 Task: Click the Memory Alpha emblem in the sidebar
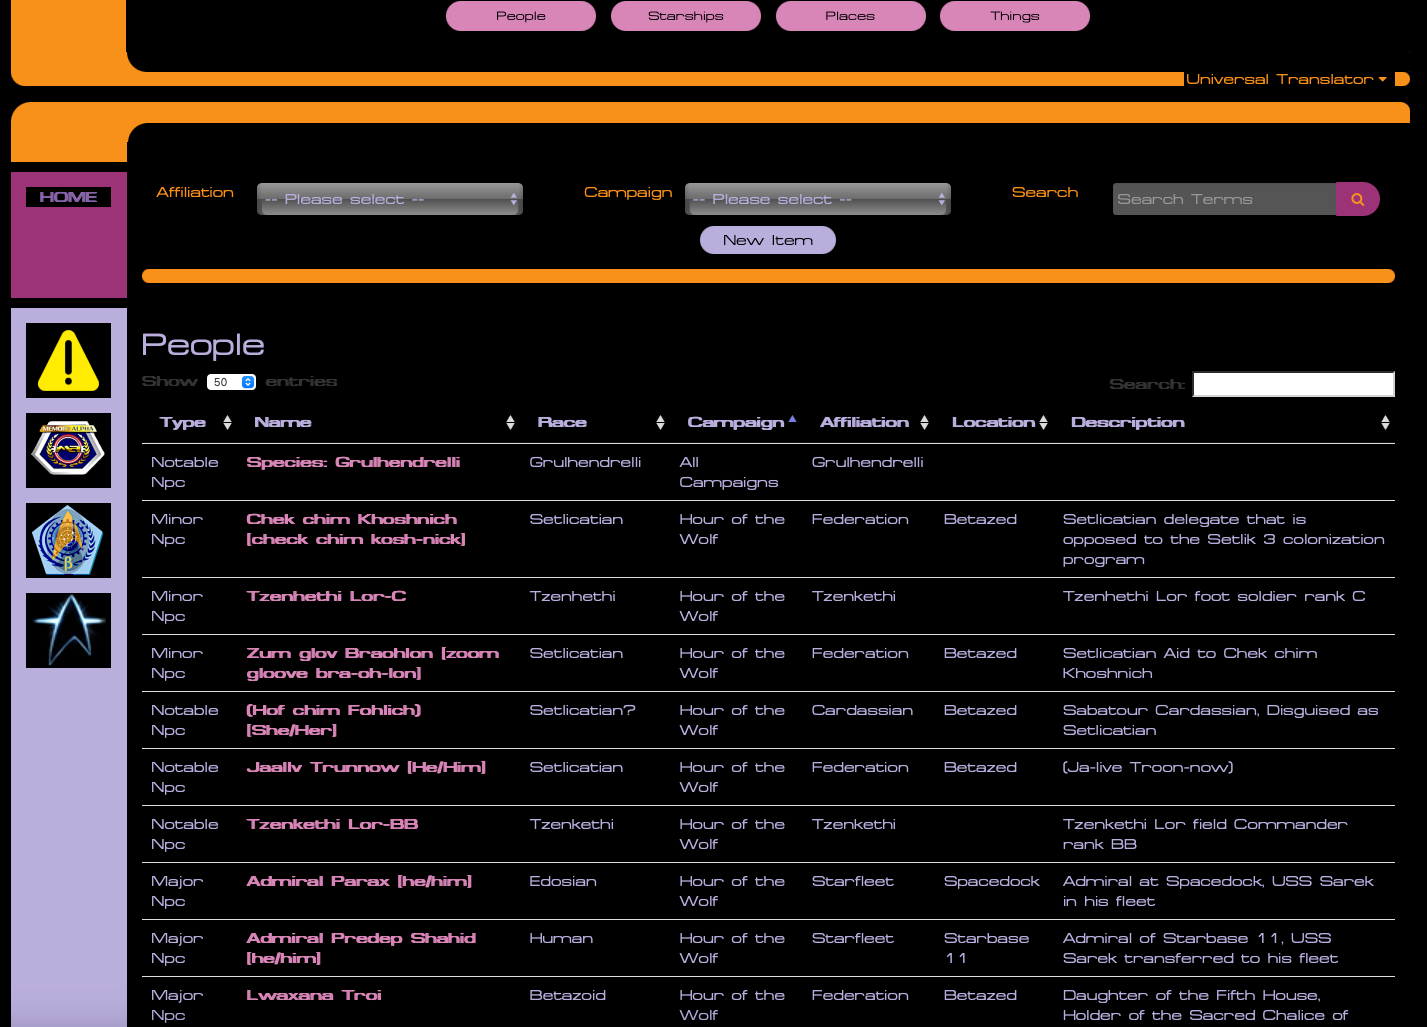[68, 450]
